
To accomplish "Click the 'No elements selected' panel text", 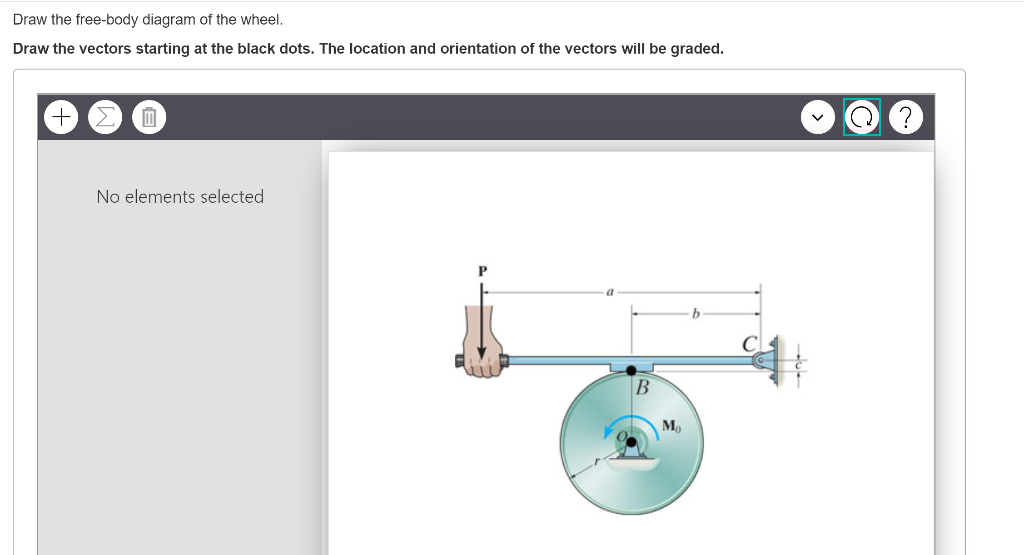I will pyautogui.click(x=180, y=197).
